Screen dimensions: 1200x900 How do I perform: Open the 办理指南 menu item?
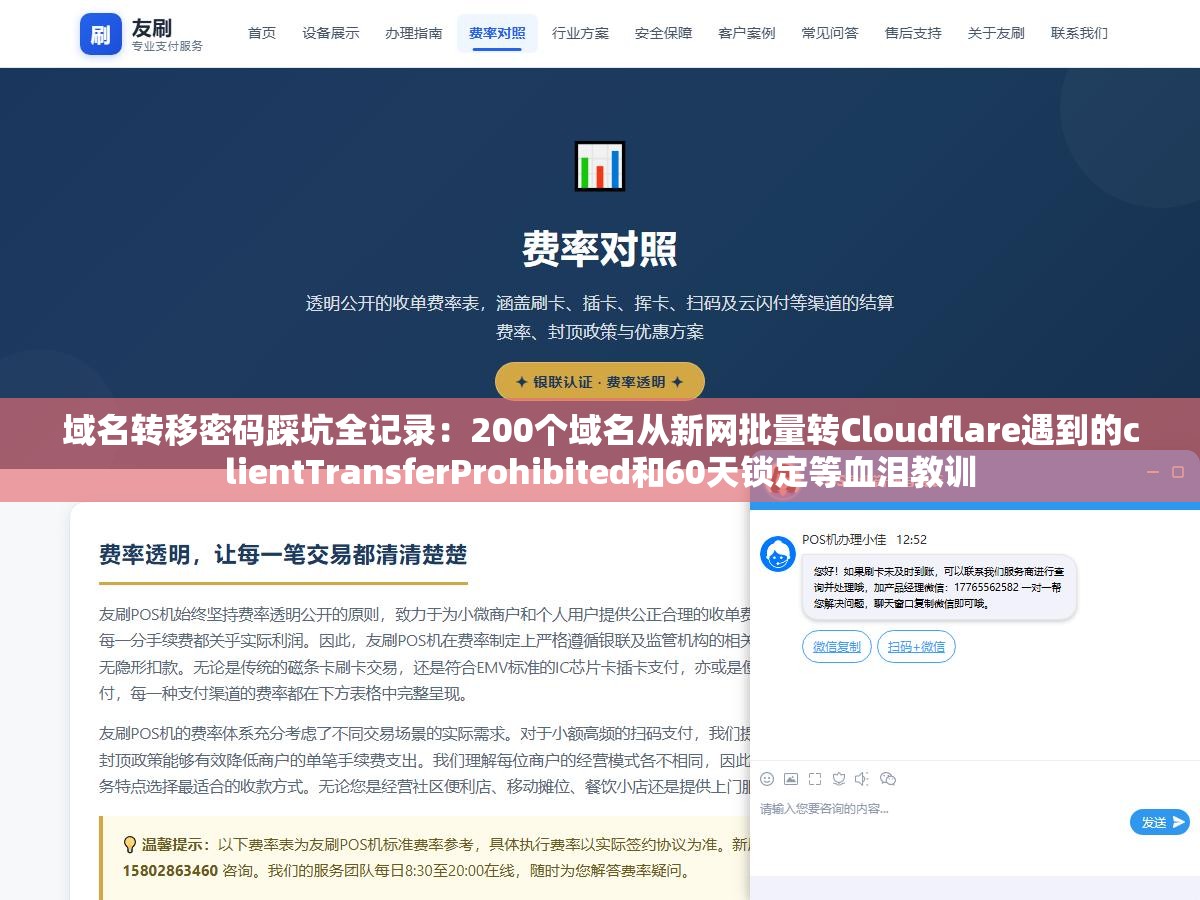click(414, 33)
